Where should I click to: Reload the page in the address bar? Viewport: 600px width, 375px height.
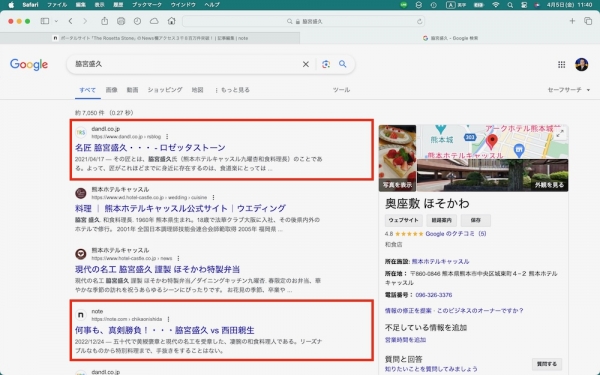point(419,21)
